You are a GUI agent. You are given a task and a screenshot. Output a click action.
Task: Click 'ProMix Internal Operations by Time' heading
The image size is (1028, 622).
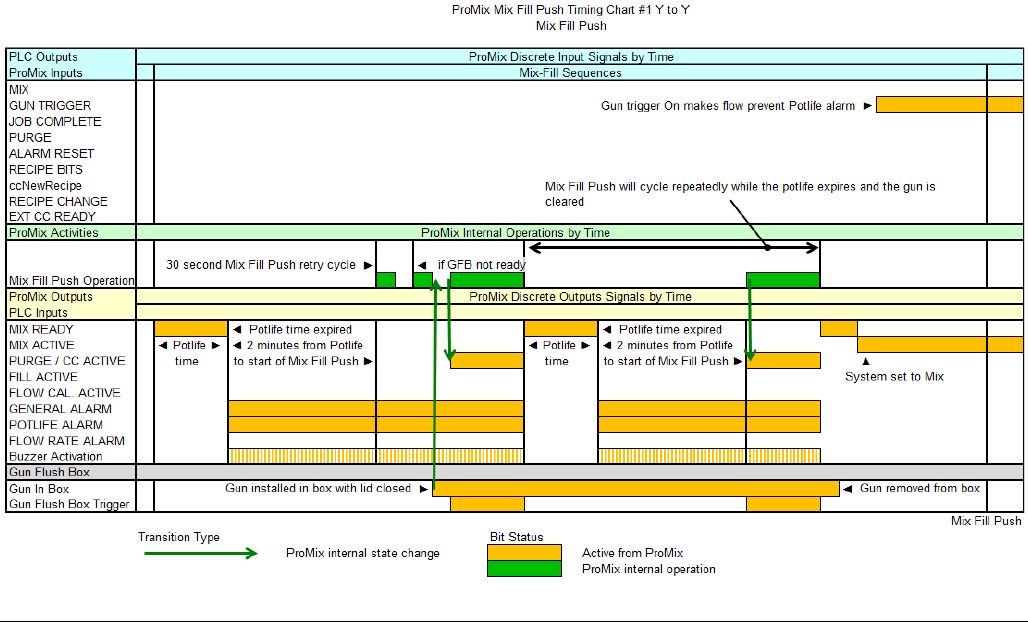pos(515,233)
